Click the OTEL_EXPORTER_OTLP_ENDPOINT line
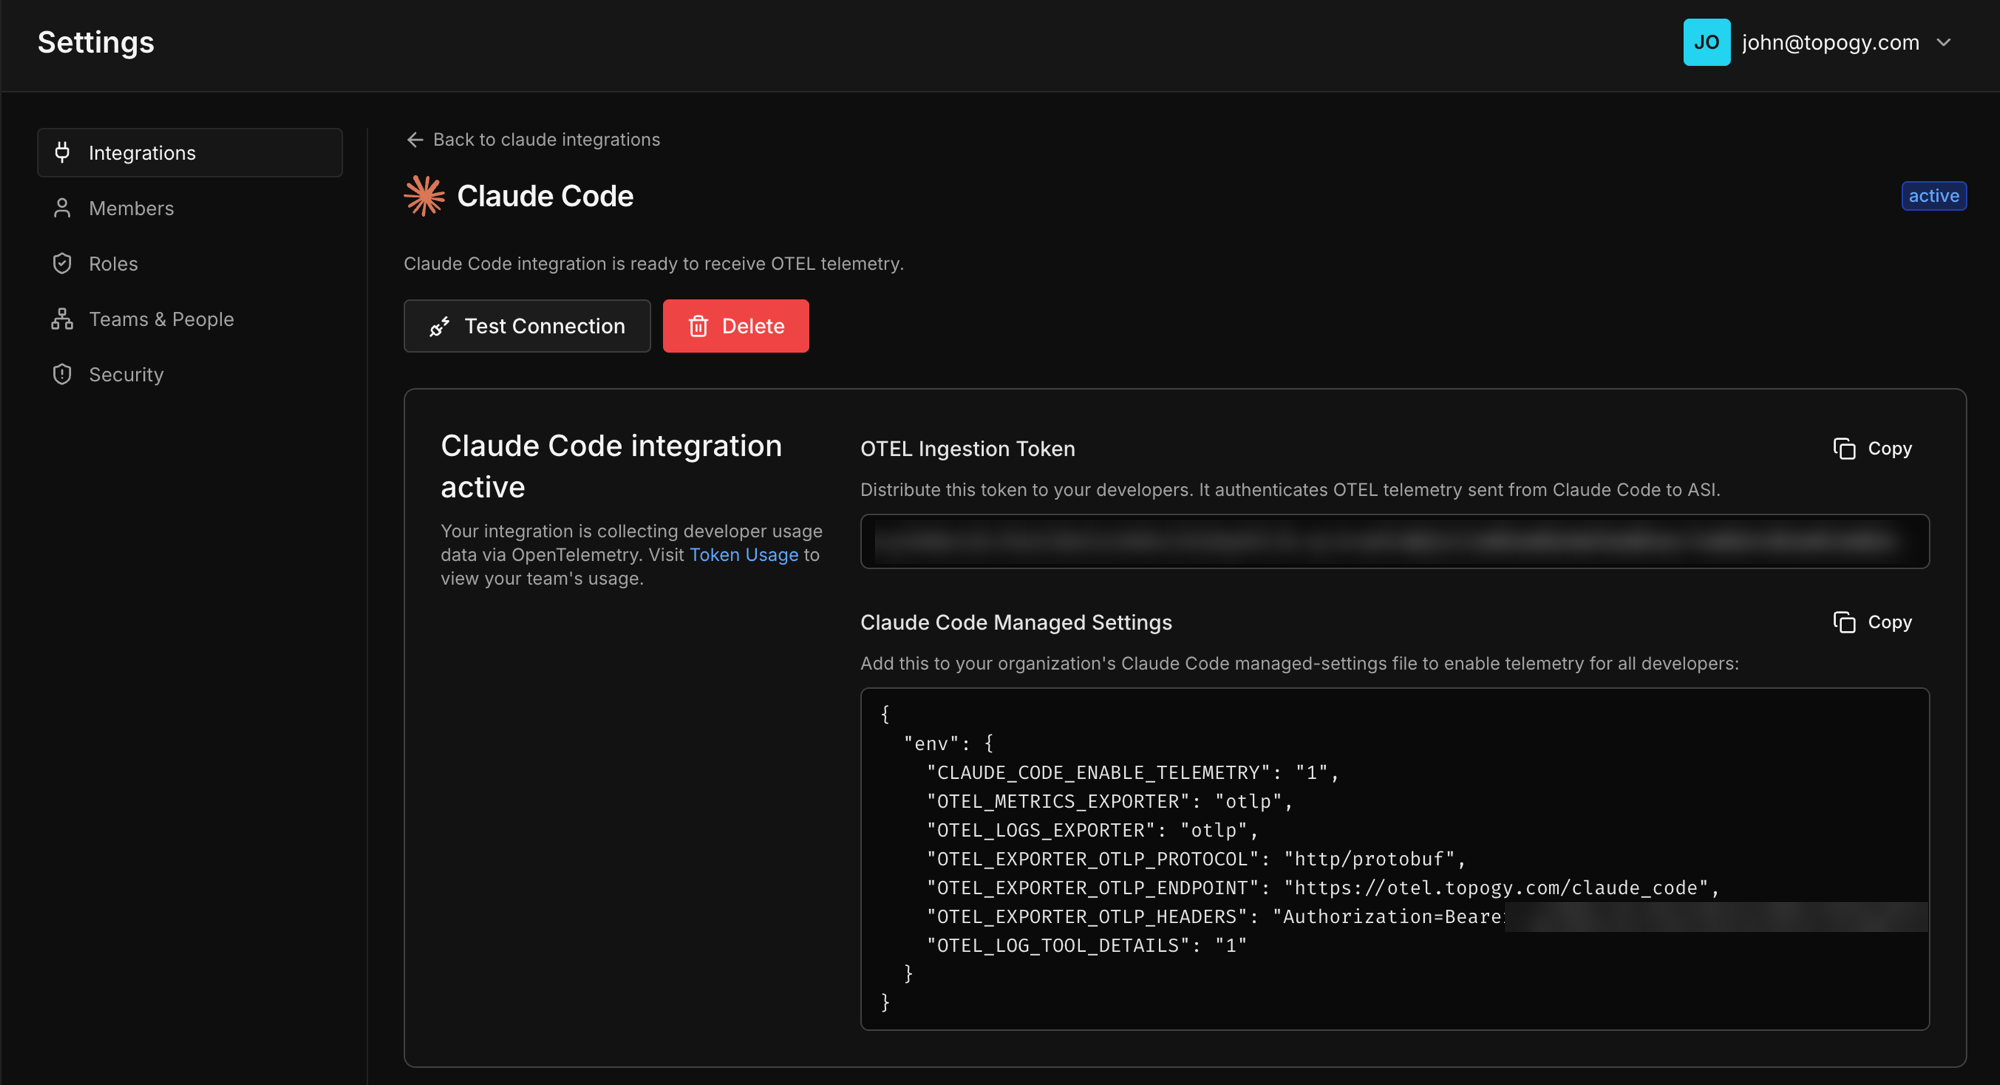The image size is (2000, 1085). (x=1323, y=888)
